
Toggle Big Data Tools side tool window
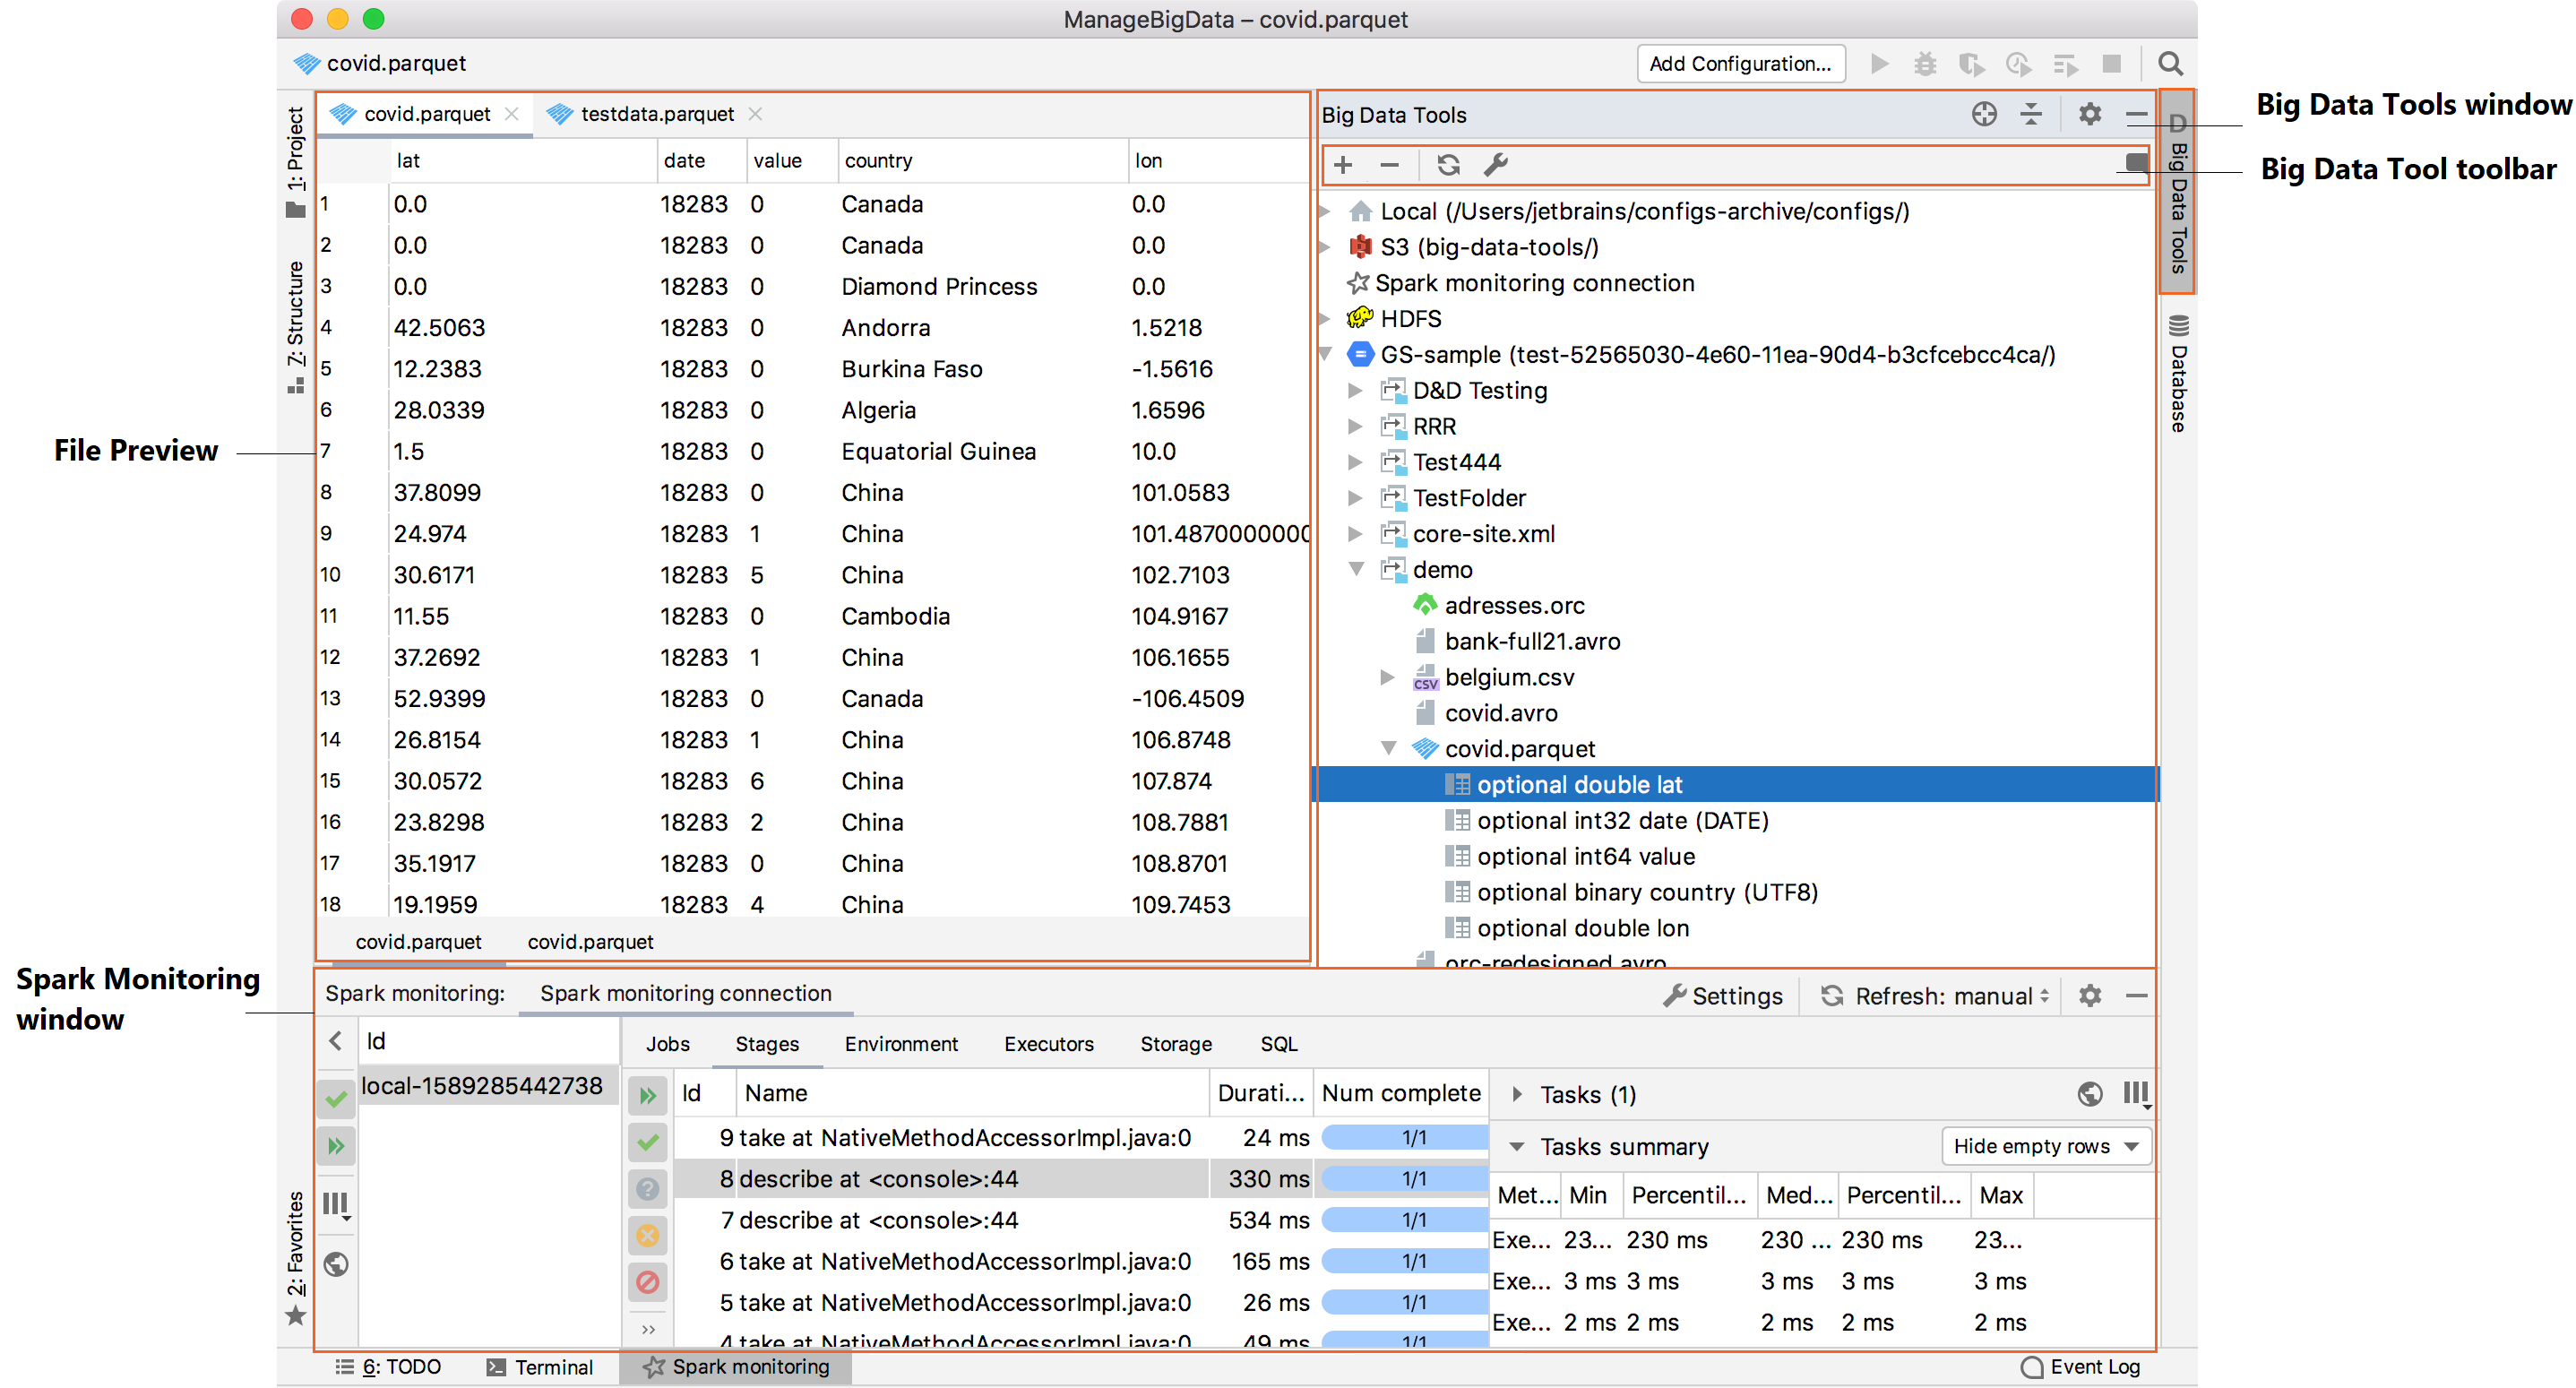pyautogui.click(x=2177, y=192)
